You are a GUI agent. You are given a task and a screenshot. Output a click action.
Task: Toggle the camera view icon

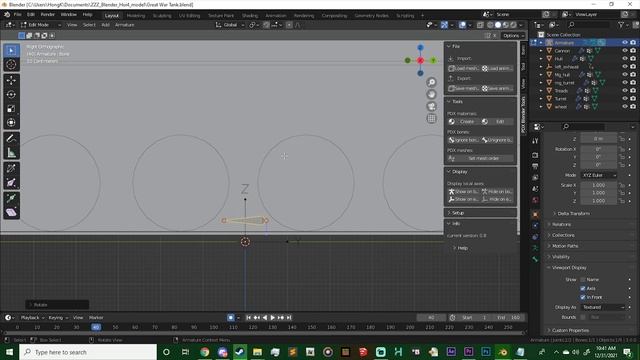(x=431, y=107)
